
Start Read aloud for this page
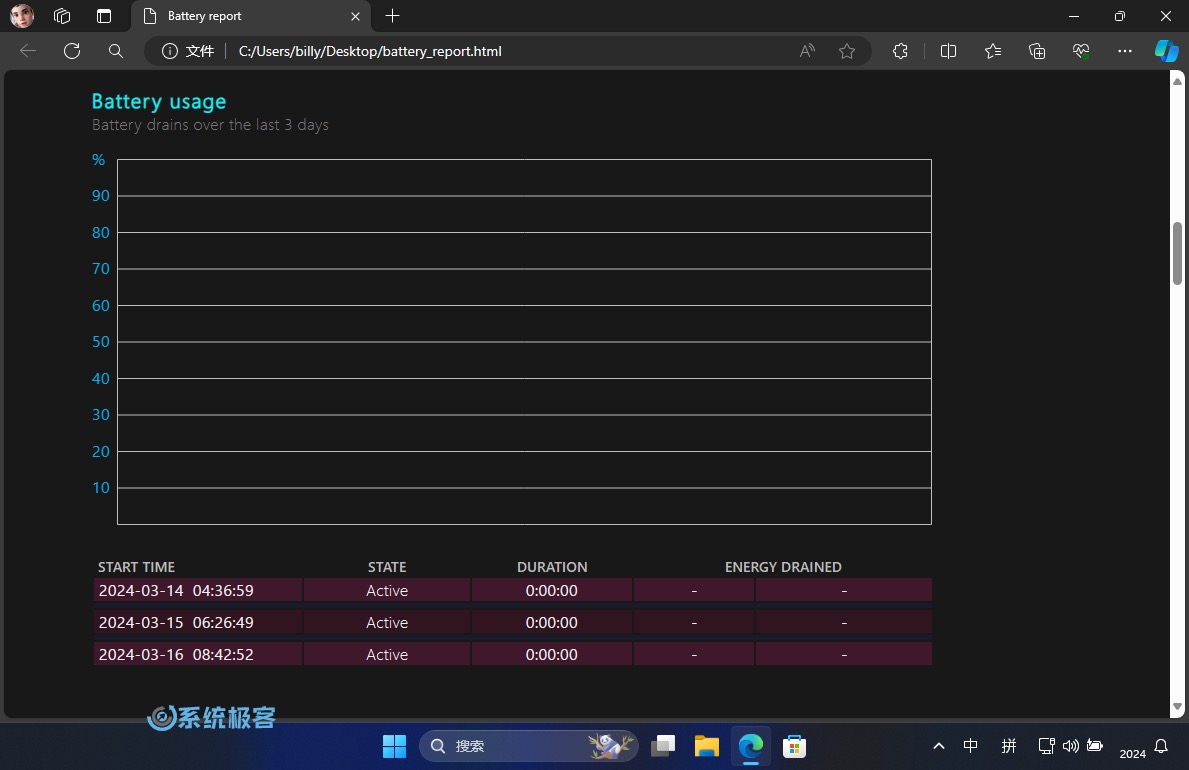click(x=807, y=51)
